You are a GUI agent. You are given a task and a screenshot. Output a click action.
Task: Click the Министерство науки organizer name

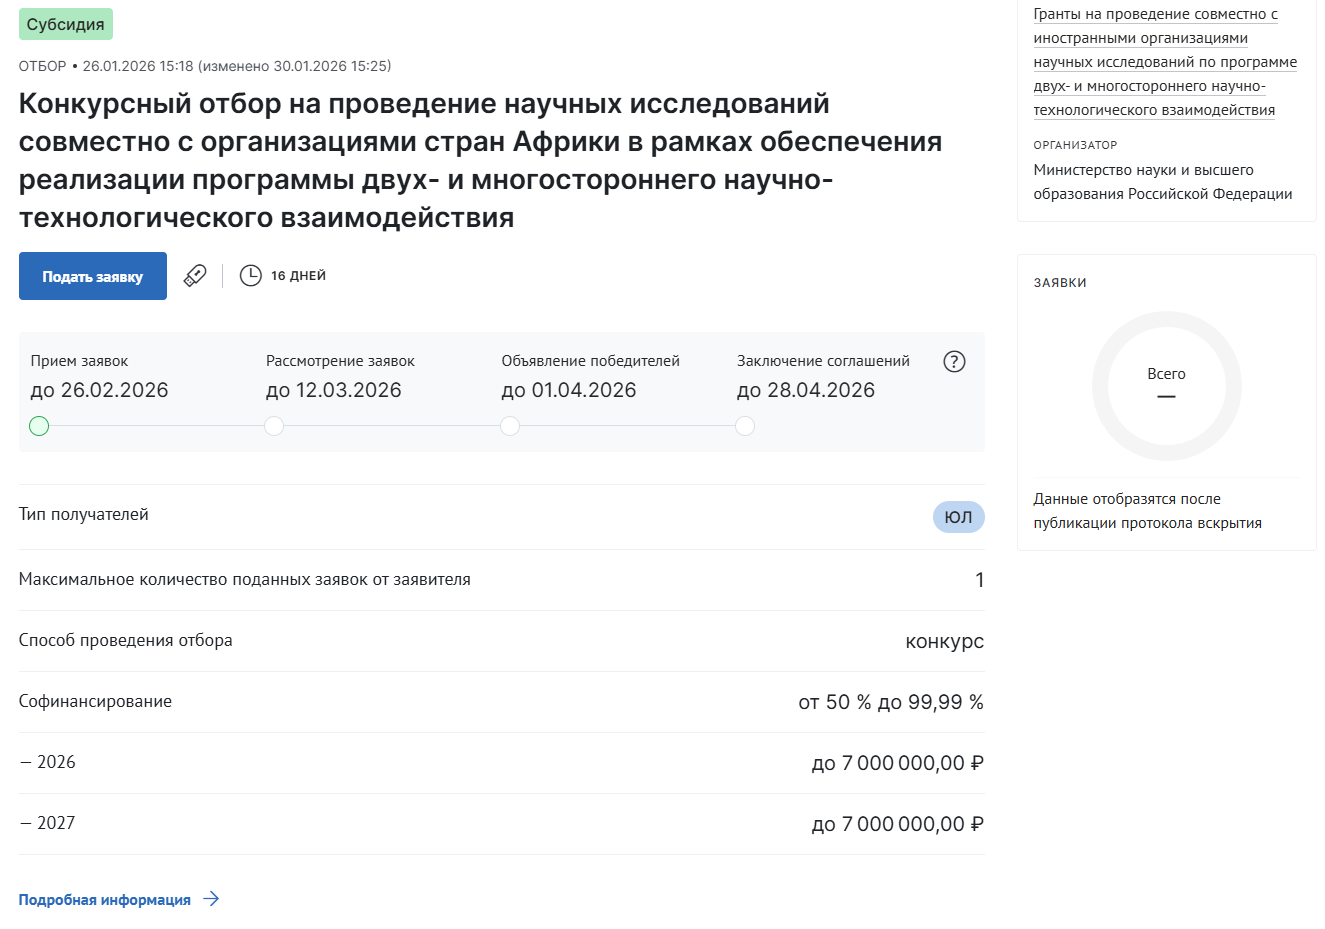tap(1162, 182)
